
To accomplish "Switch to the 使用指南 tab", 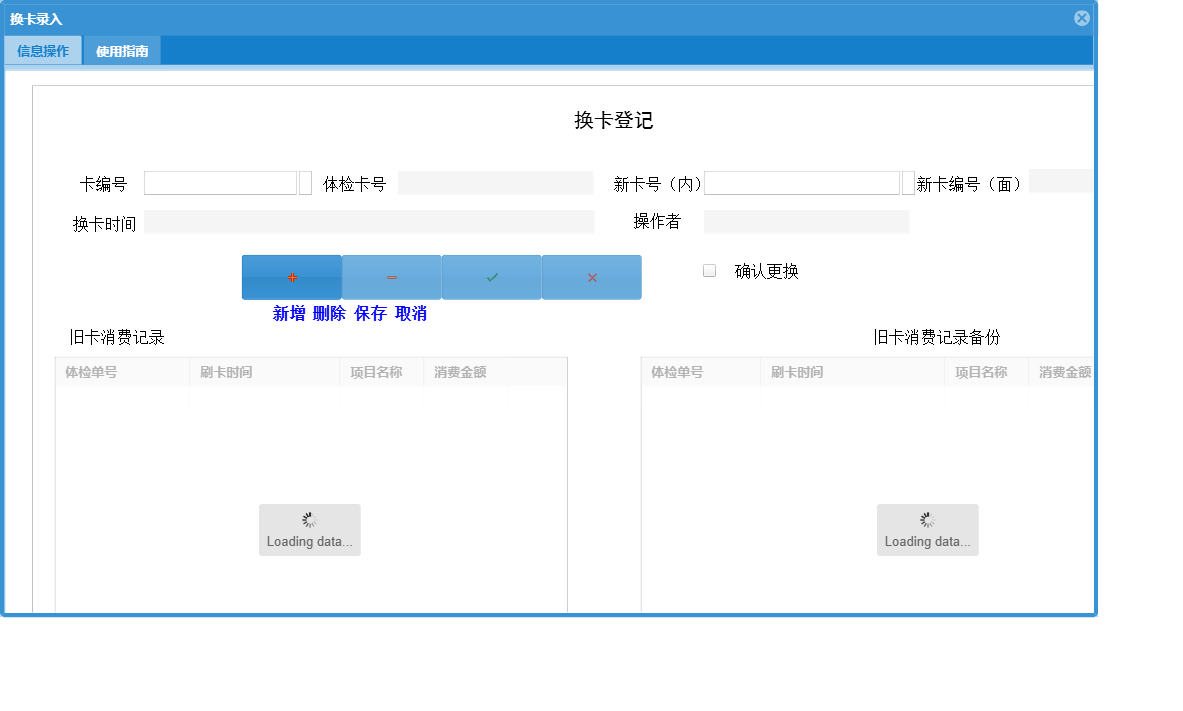I will (121, 49).
